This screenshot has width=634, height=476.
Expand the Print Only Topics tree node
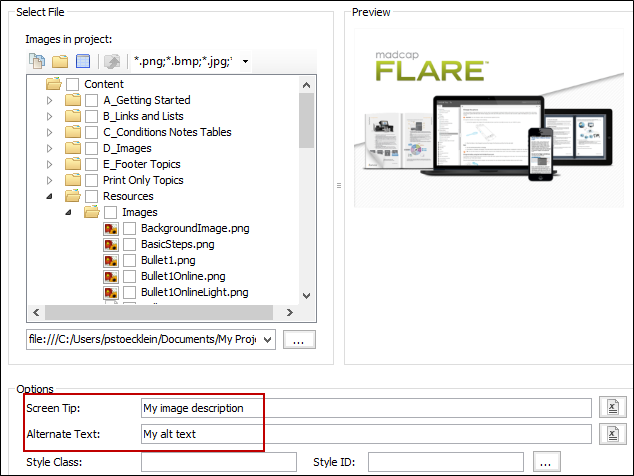[x=49, y=180]
